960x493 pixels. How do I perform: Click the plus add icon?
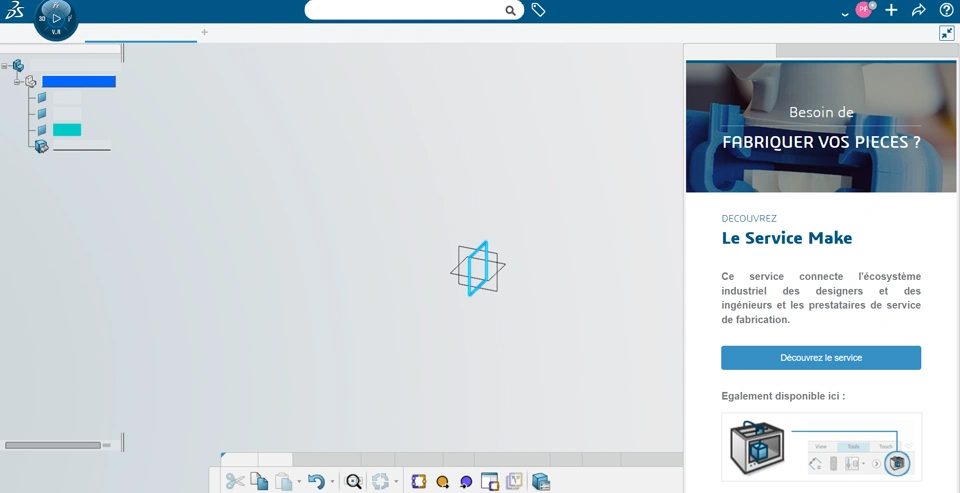click(x=891, y=10)
